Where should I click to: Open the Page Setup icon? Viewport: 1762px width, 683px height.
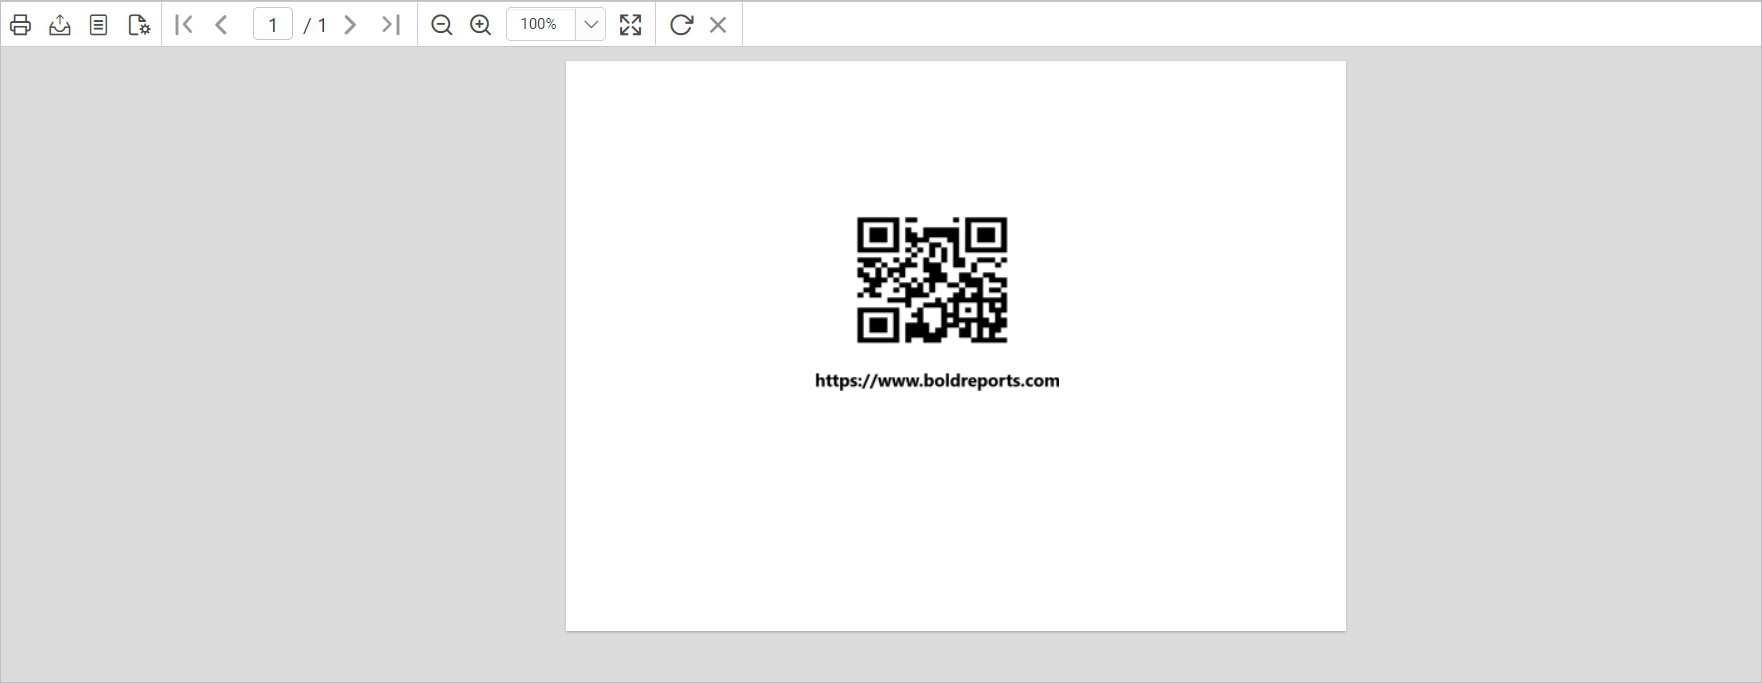coord(139,25)
